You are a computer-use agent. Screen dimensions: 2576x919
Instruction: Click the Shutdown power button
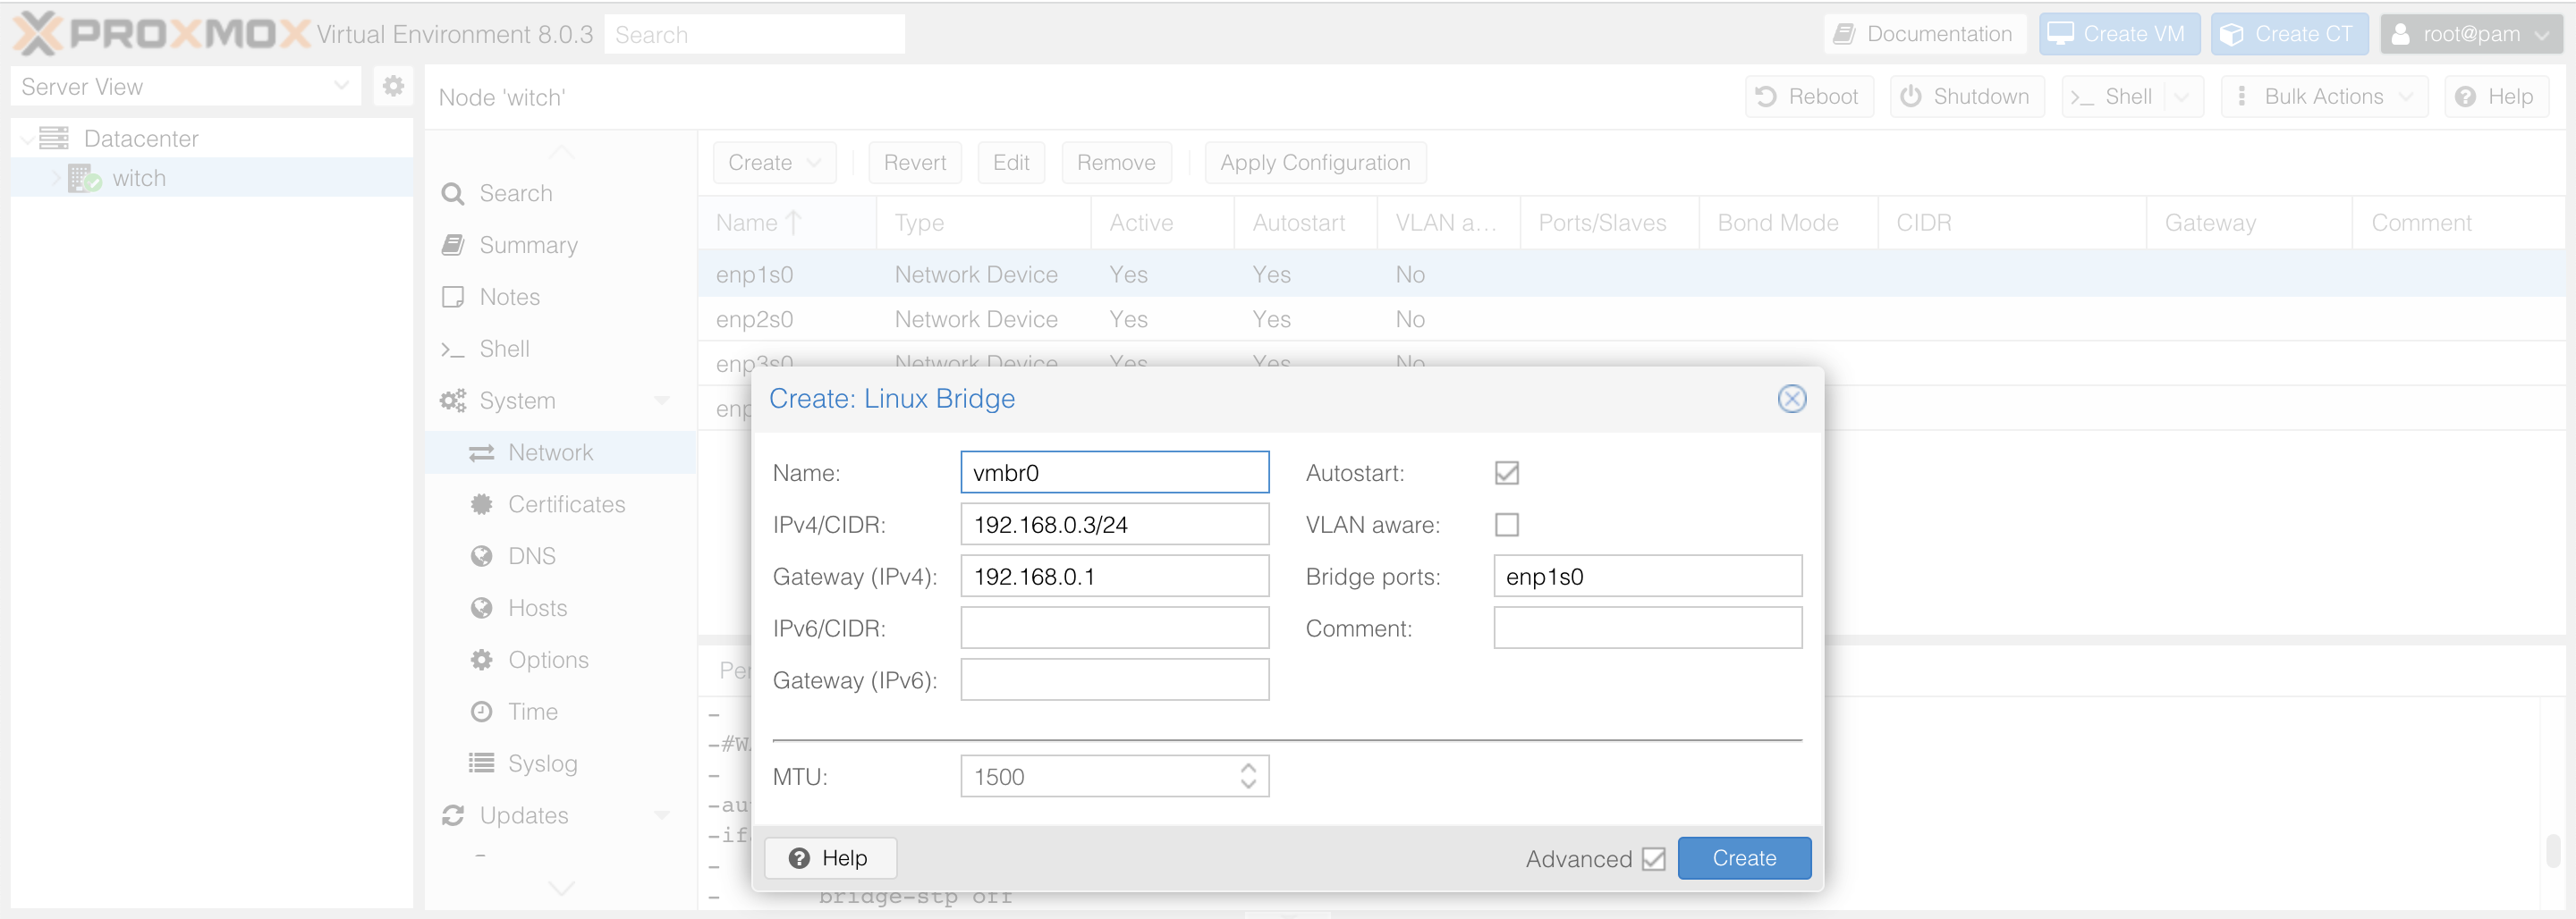pyautogui.click(x=1966, y=97)
